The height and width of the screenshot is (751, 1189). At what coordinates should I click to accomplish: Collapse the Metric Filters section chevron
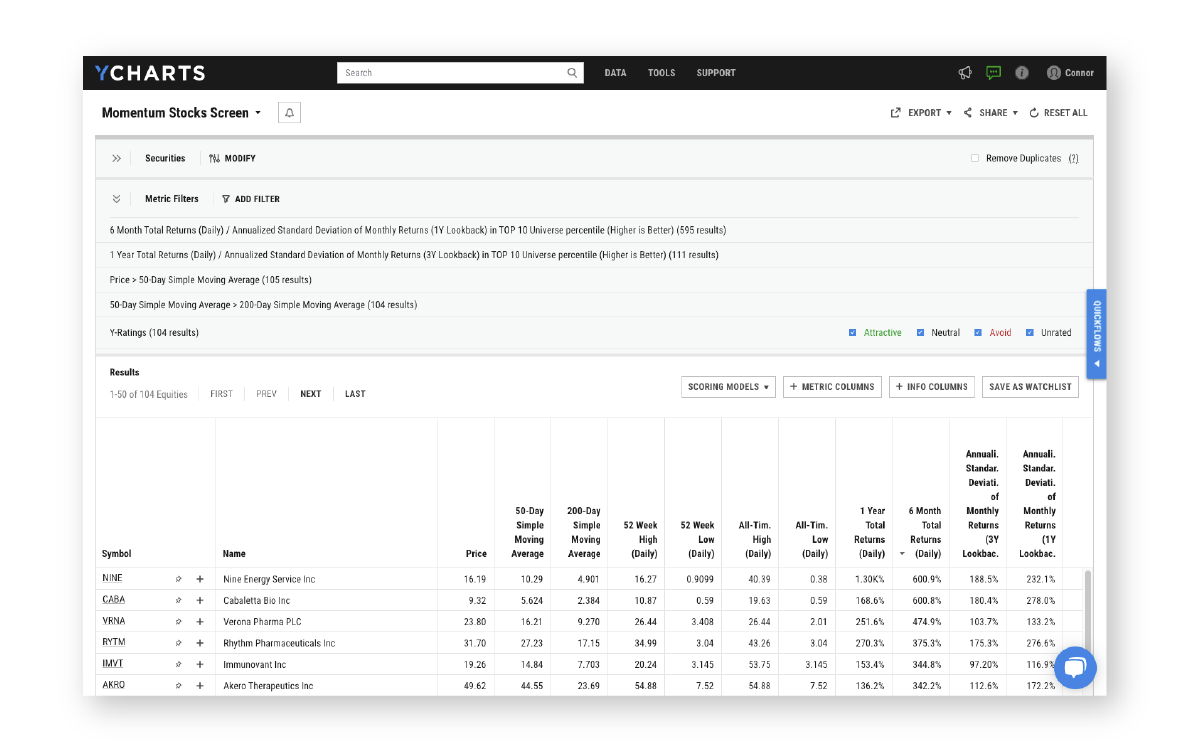(x=116, y=199)
